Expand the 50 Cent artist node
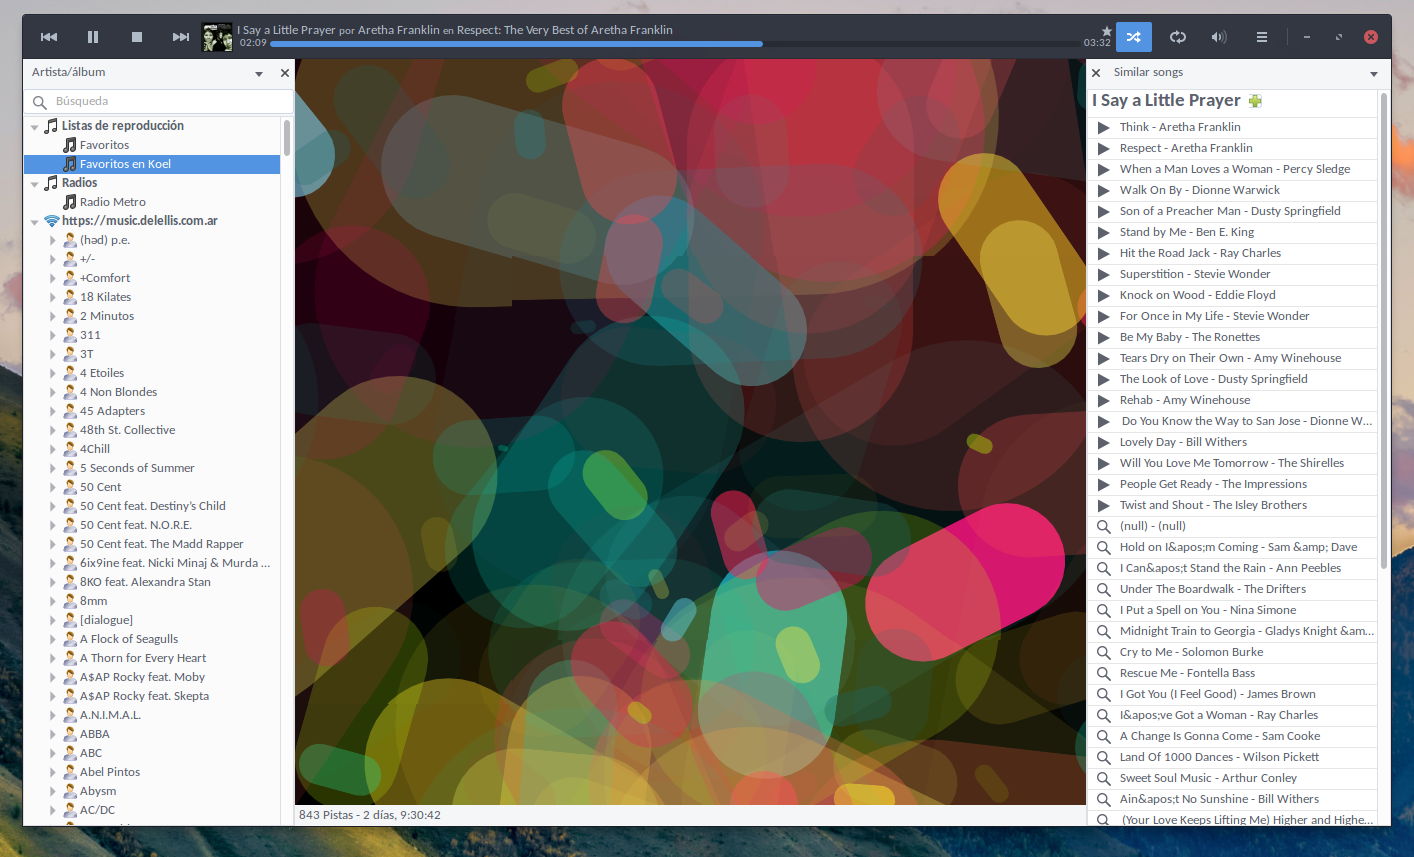 53,487
